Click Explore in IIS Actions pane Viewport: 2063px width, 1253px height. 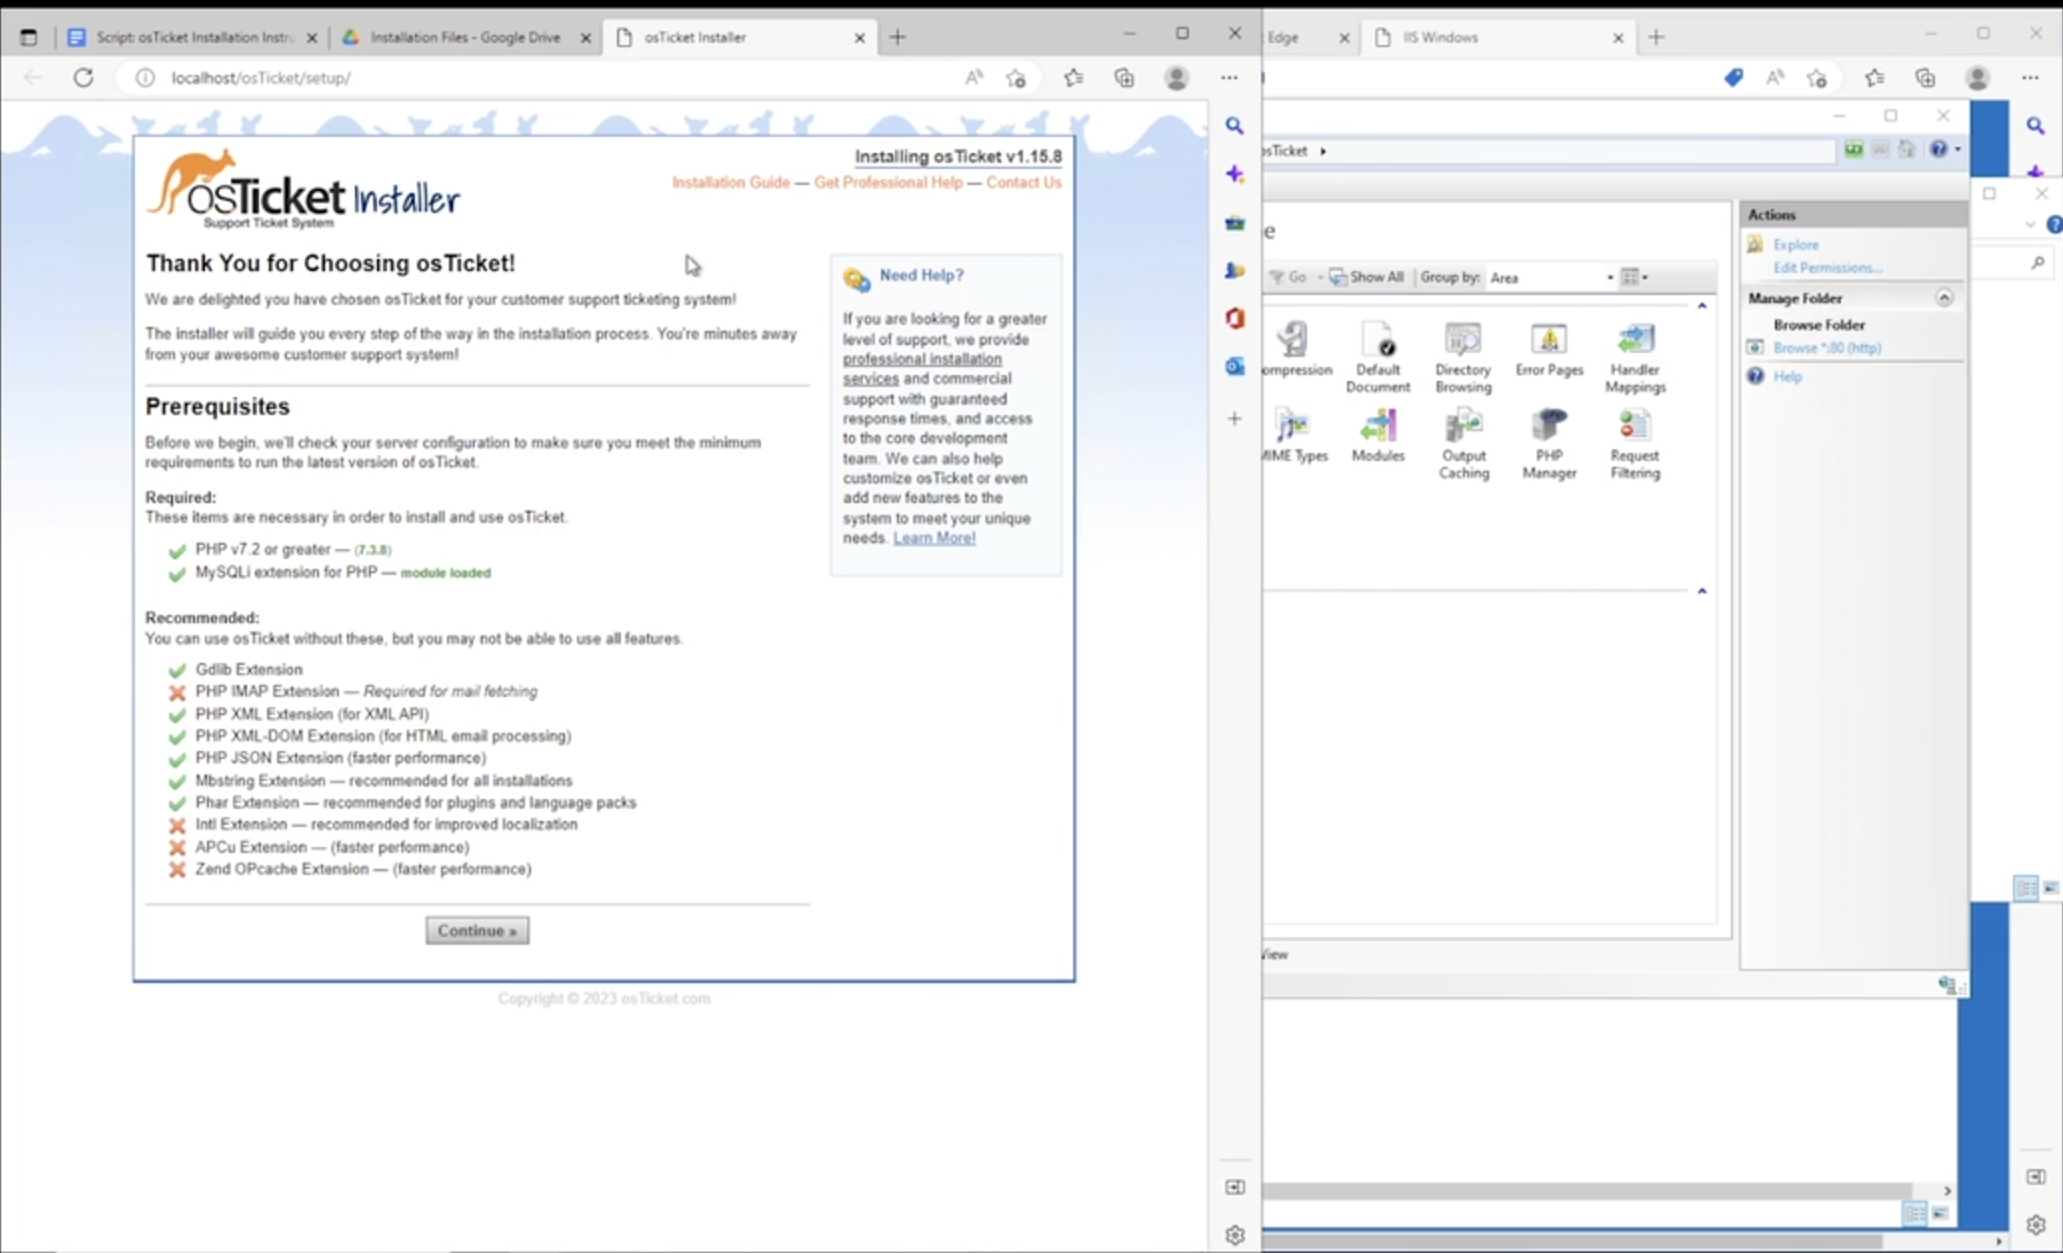point(1795,244)
